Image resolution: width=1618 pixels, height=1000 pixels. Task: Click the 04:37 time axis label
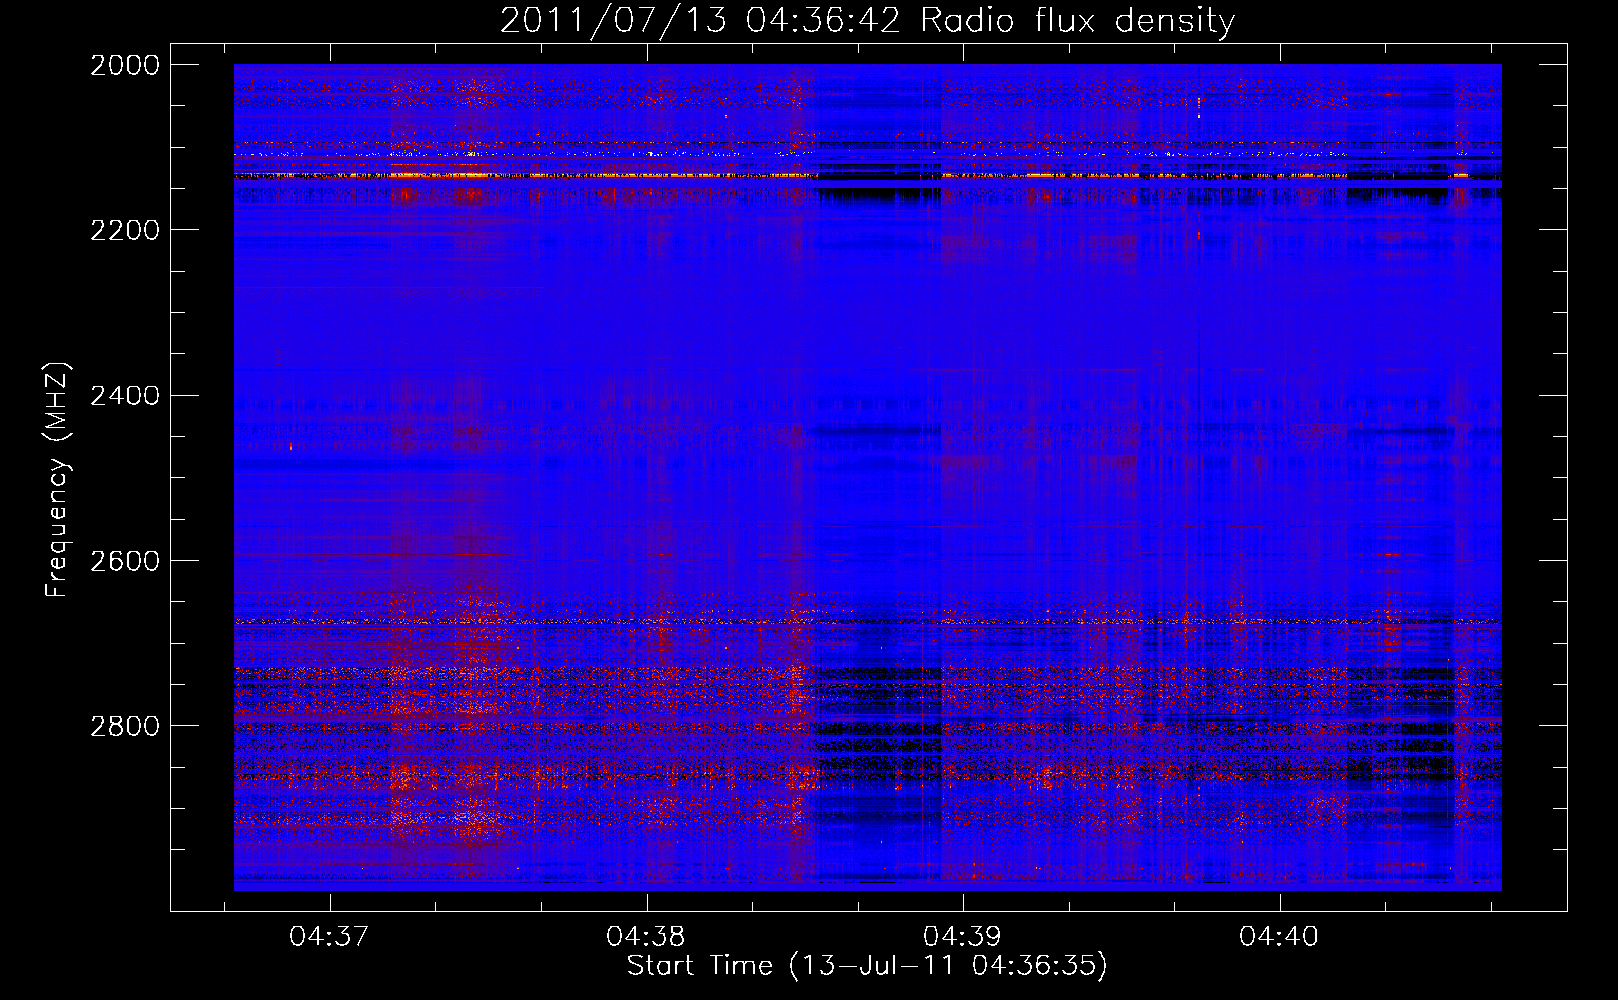(329, 937)
